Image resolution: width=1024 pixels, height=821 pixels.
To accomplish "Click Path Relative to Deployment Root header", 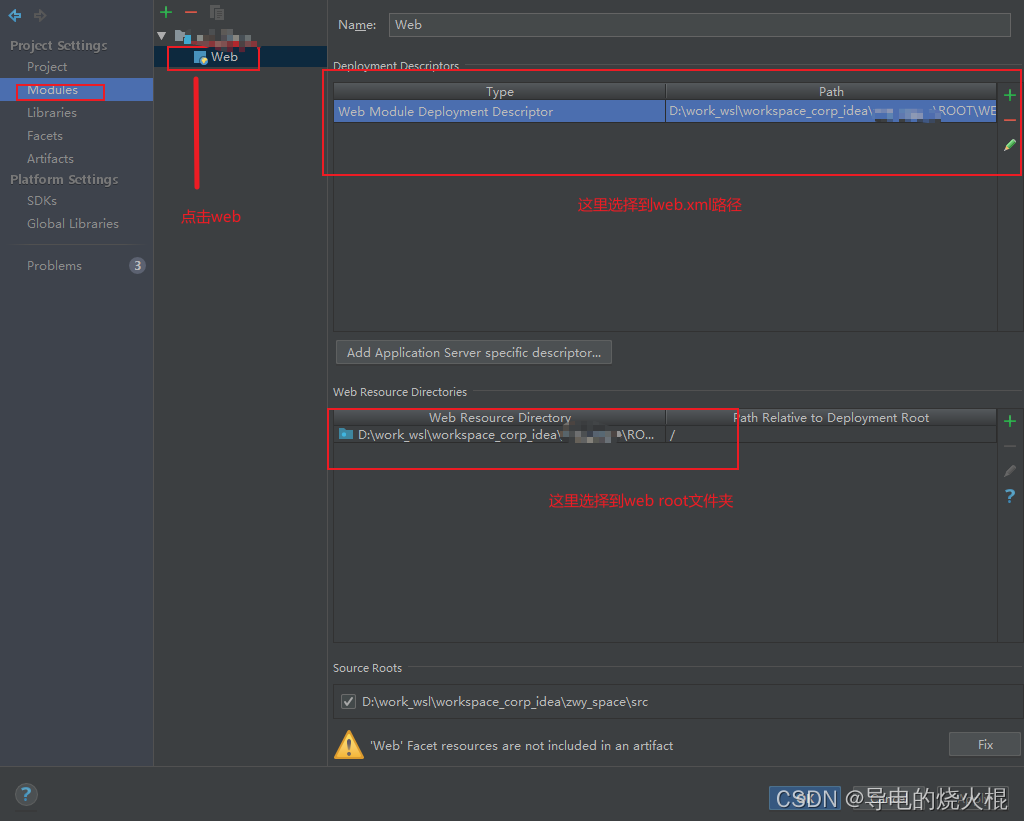I will 831,417.
